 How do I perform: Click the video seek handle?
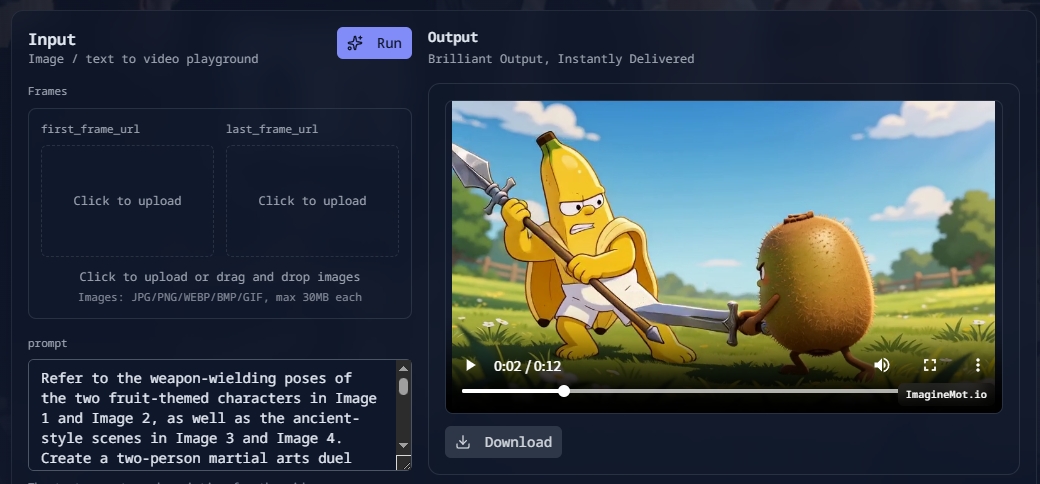(x=564, y=391)
